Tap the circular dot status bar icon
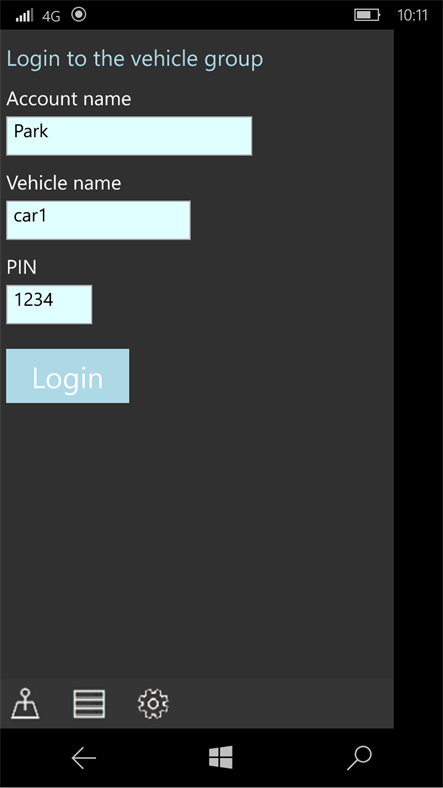 click(78, 15)
